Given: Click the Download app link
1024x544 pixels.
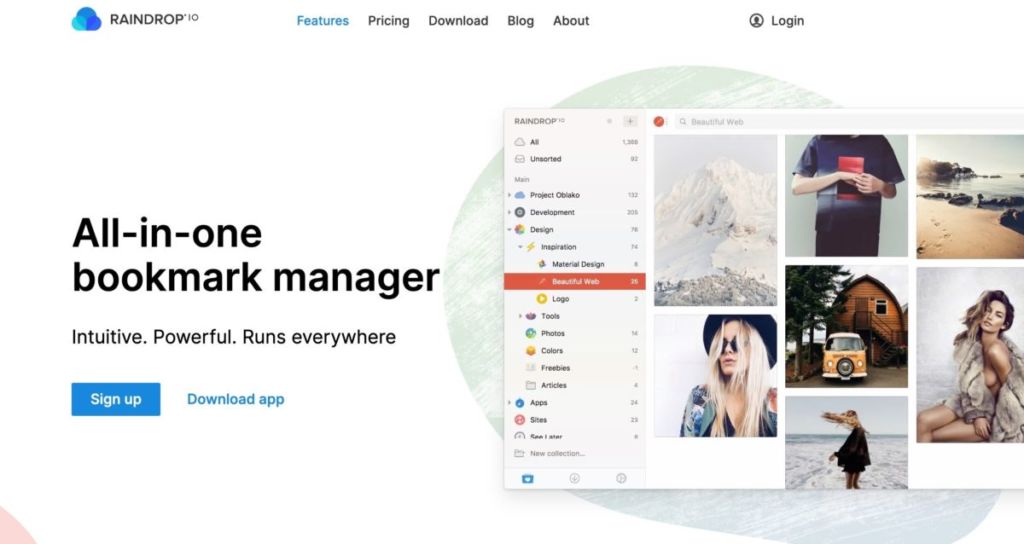Looking at the screenshot, I should coord(236,399).
